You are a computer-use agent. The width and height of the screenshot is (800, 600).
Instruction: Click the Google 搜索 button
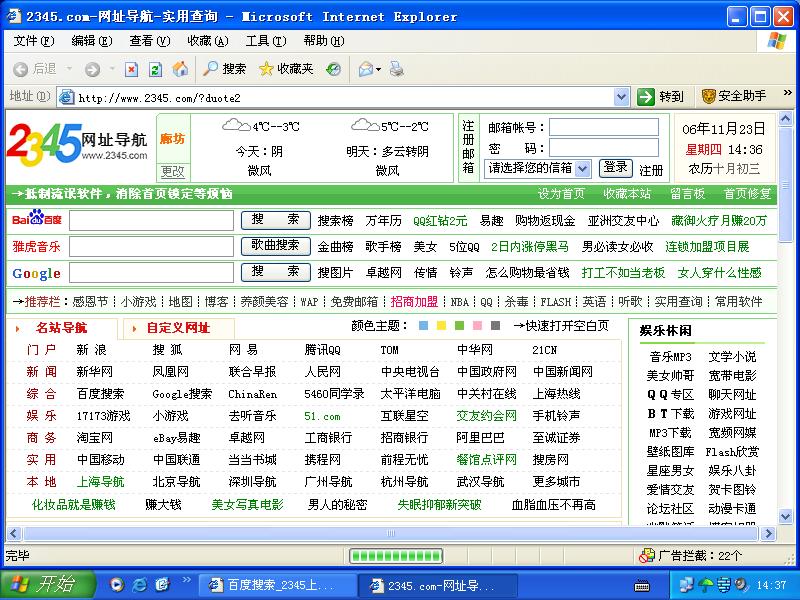pyautogui.click(x=276, y=272)
